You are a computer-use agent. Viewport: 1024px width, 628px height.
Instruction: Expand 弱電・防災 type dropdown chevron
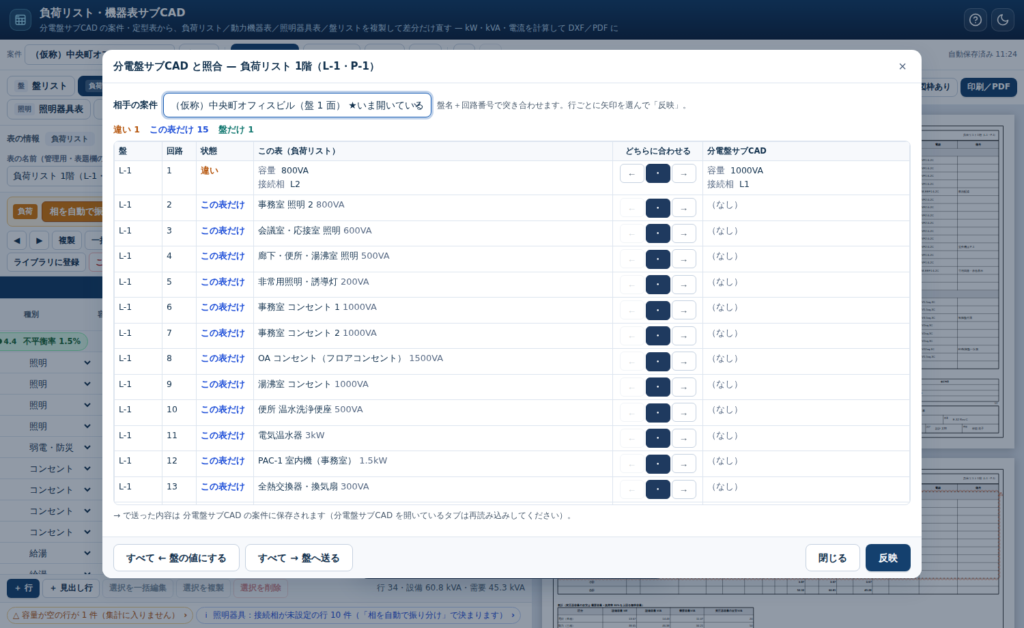[87, 447]
